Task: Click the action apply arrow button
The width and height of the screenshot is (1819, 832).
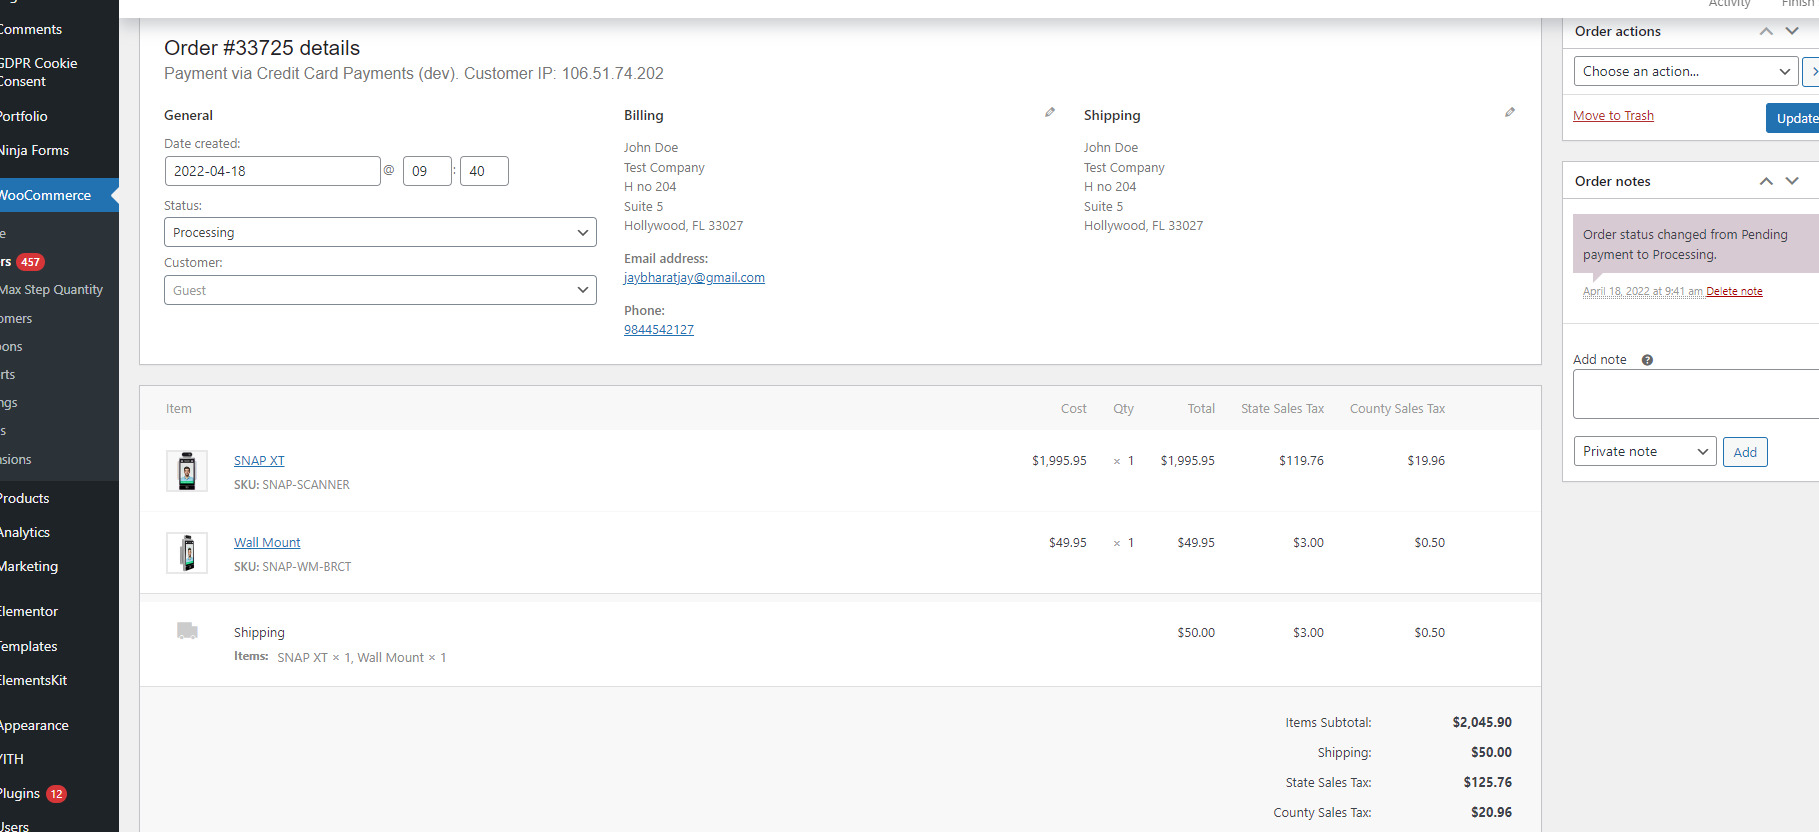Action: [1812, 71]
